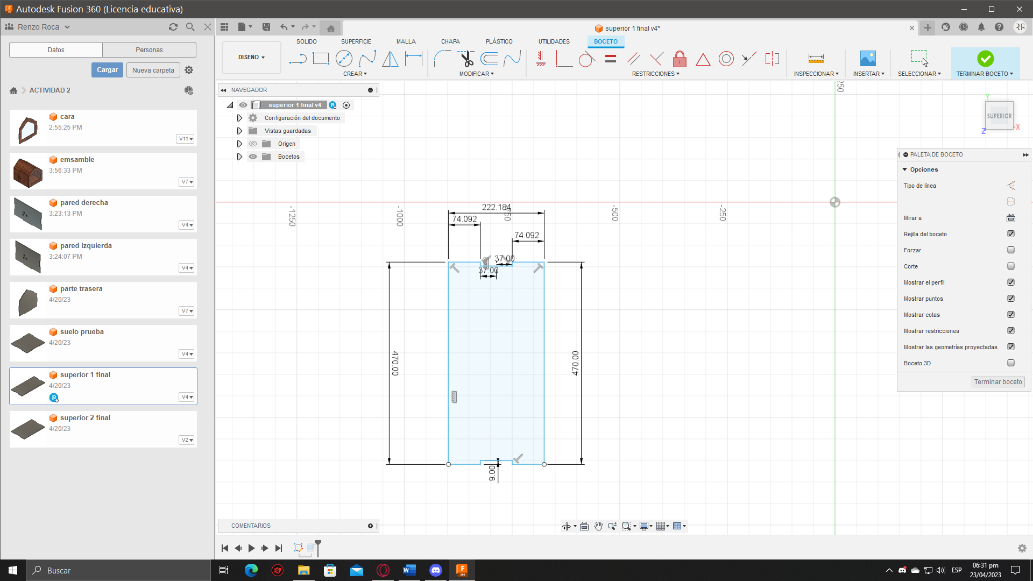Click the Insert image icon
This screenshot has height=581, width=1033.
coord(867,58)
